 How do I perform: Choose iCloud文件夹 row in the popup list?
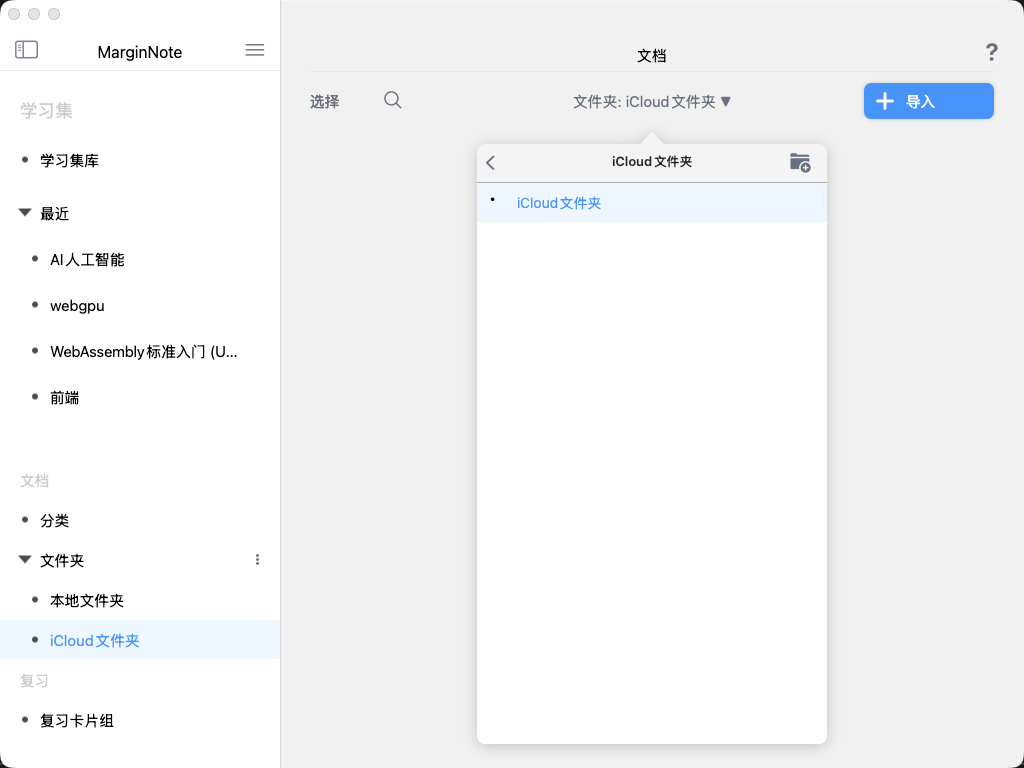(x=652, y=203)
